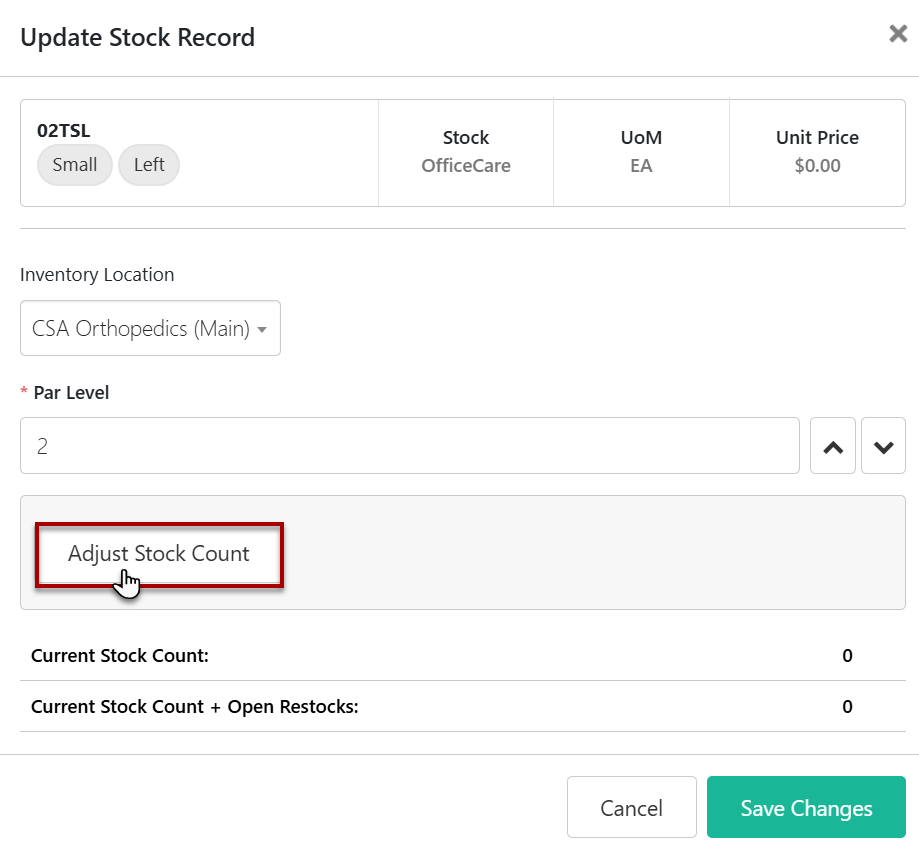Click the Par Level field label
The width and height of the screenshot is (919, 851).
tap(71, 393)
